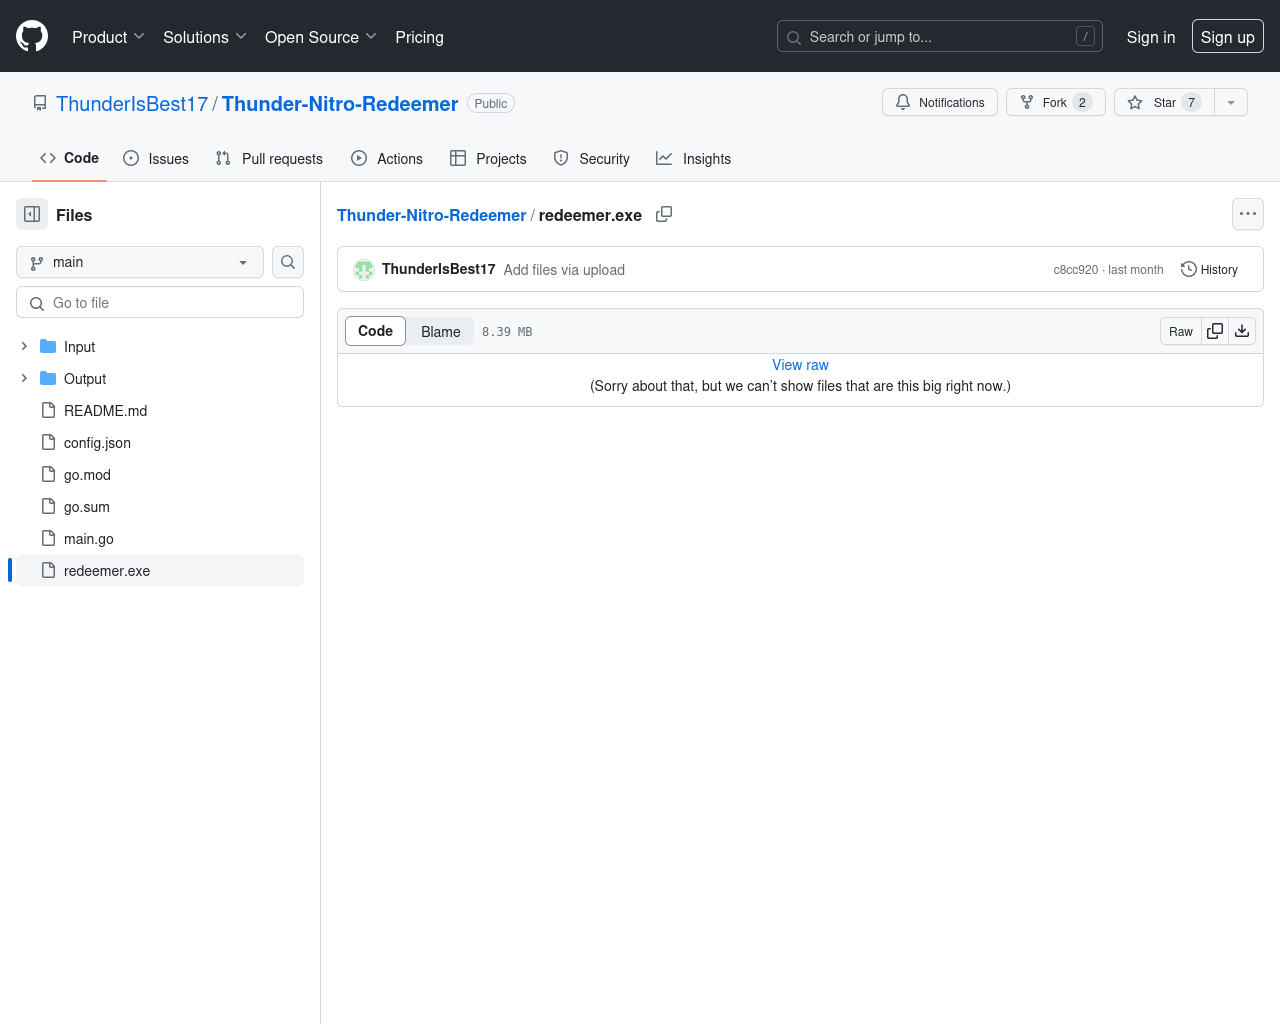This screenshot has width=1280, height=1024.
Task: Open the Thunder-Nitro-Redeemer repository title link
Action: (340, 104)
